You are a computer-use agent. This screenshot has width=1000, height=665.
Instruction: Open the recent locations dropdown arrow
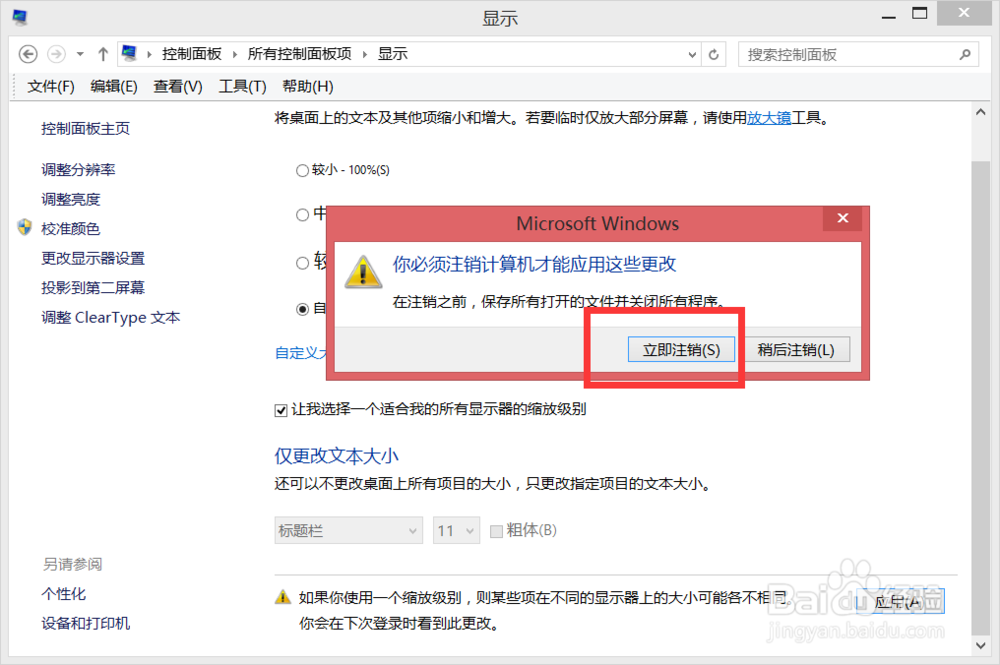[80, 54]
